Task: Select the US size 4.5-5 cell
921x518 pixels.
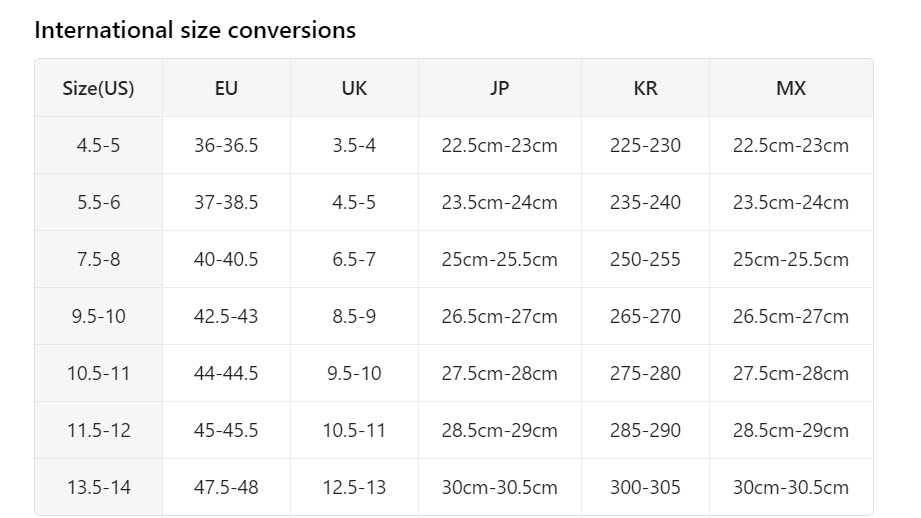Action: [x=98, y=145]
